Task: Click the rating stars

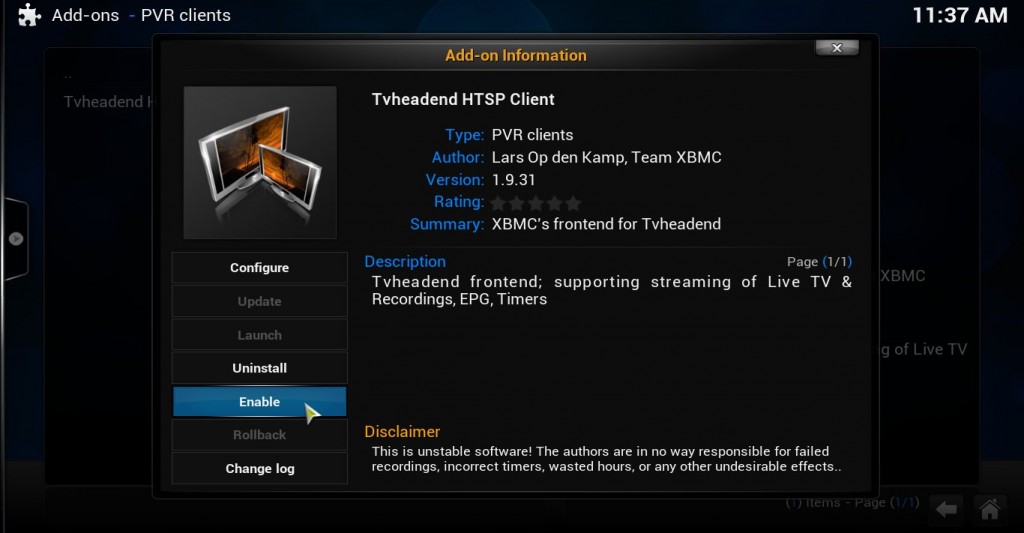Action: [x=536, y=203]
